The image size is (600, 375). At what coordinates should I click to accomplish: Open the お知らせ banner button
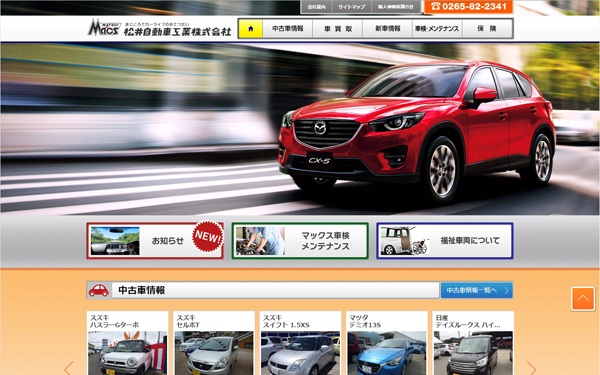155,241
